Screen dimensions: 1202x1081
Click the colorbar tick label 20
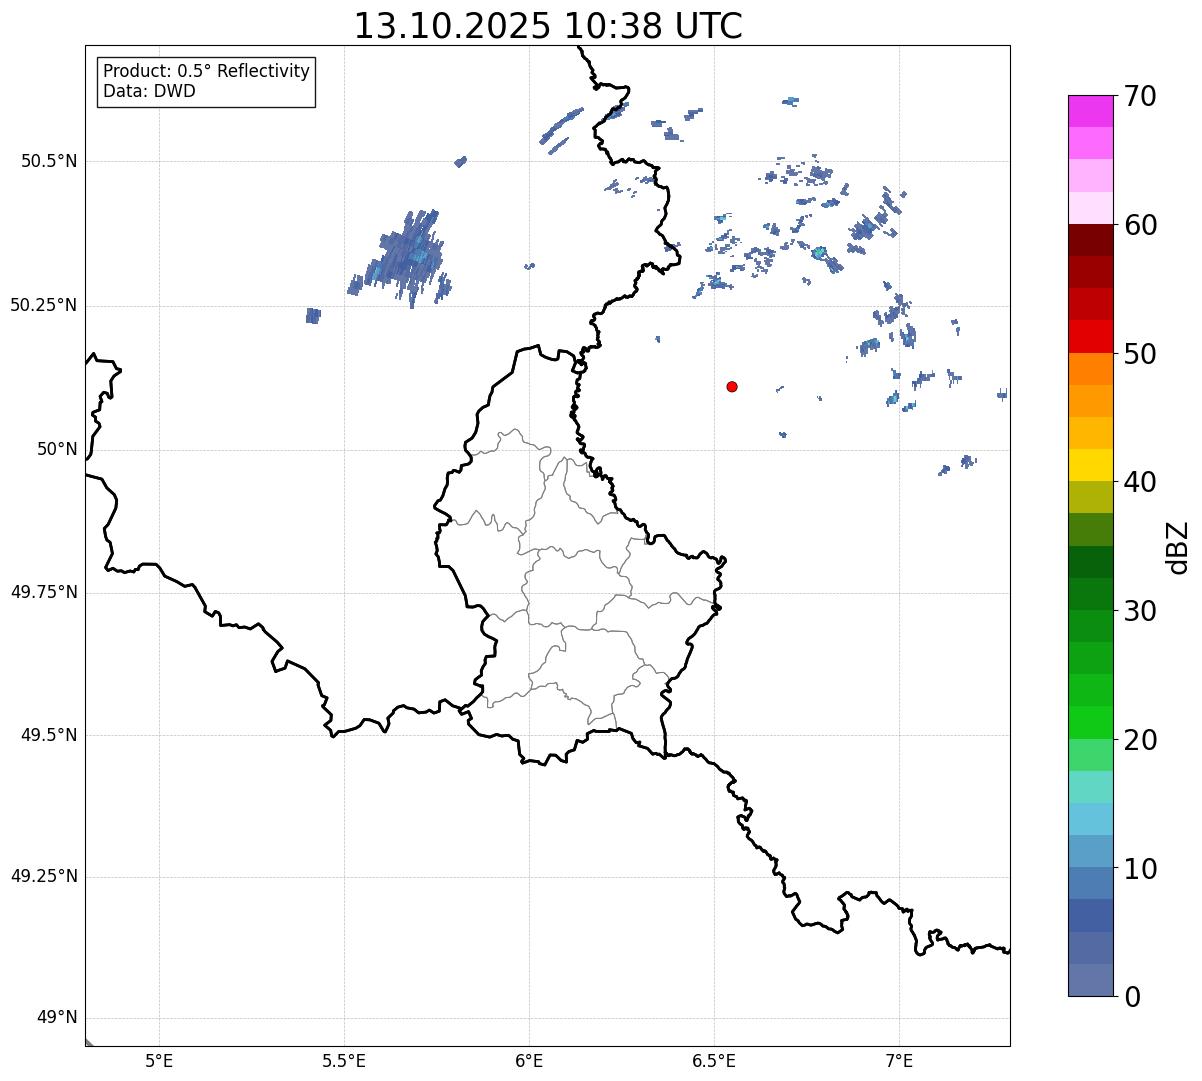coord(1140,740)
